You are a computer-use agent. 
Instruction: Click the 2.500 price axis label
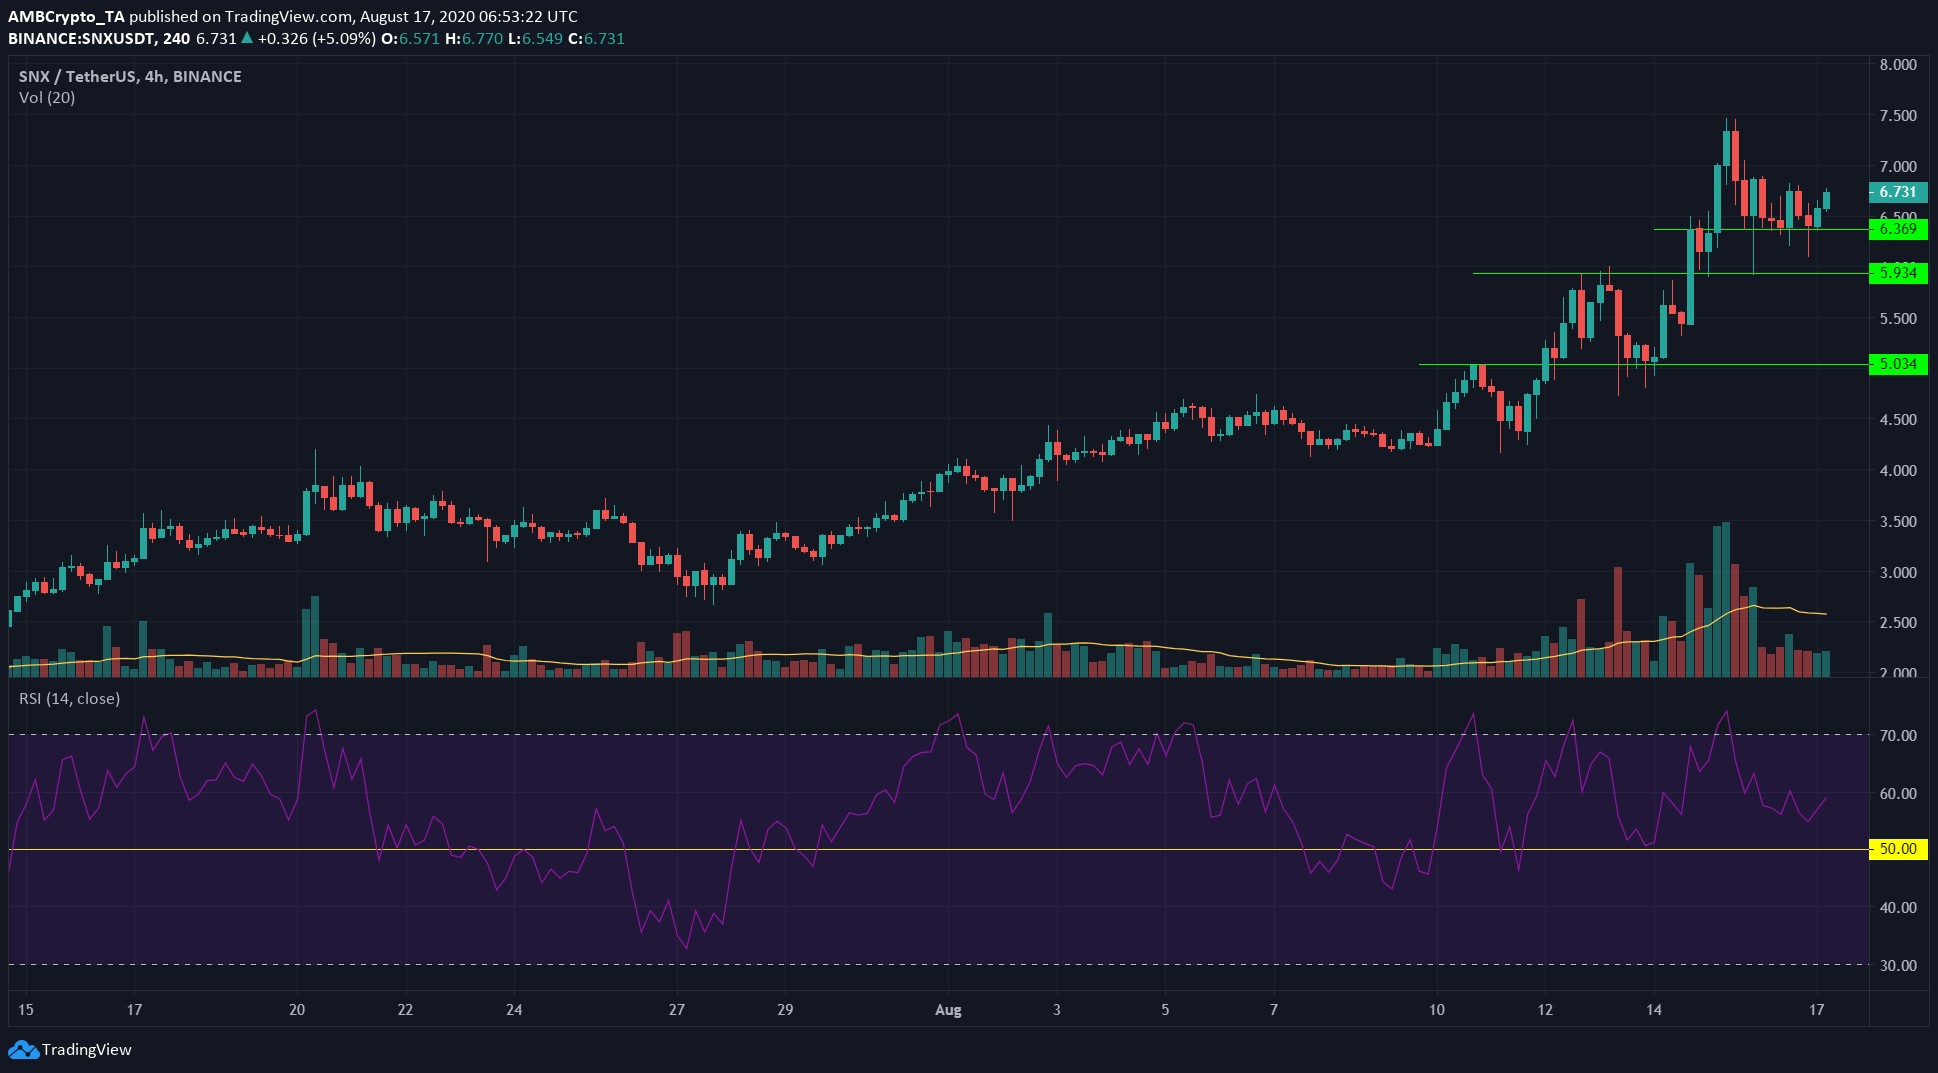coord(1898,623)
